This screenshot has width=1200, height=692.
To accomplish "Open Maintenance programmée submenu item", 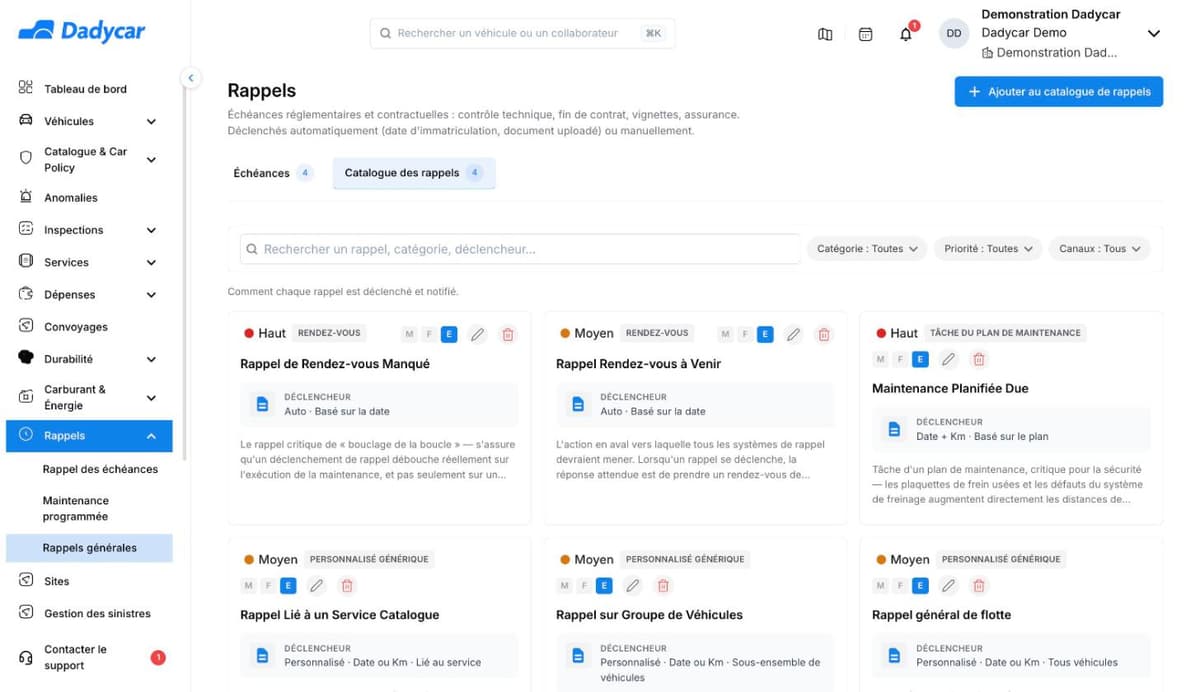I will click(76, 508).
